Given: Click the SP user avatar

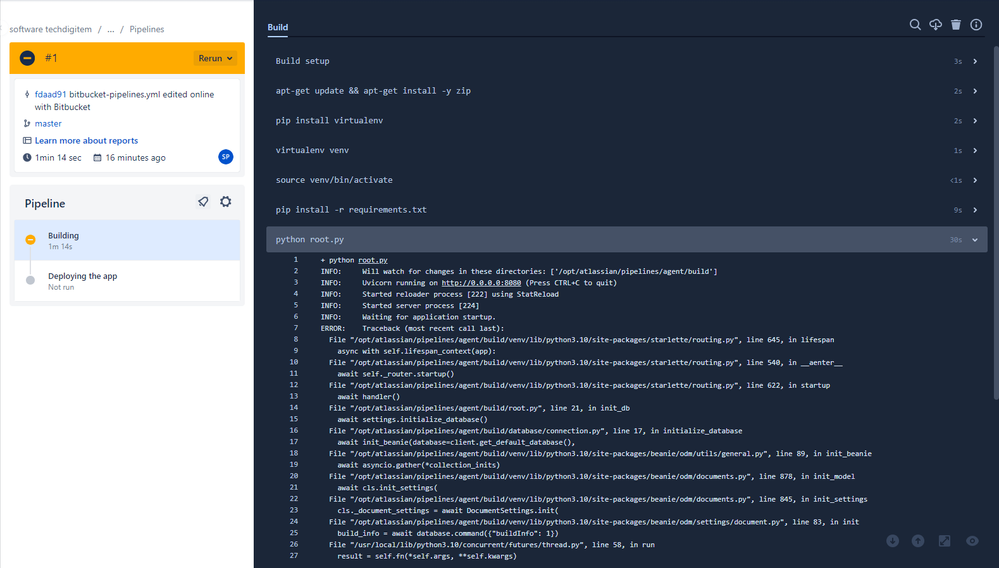Looking at the screenshot, I should 226,157.
